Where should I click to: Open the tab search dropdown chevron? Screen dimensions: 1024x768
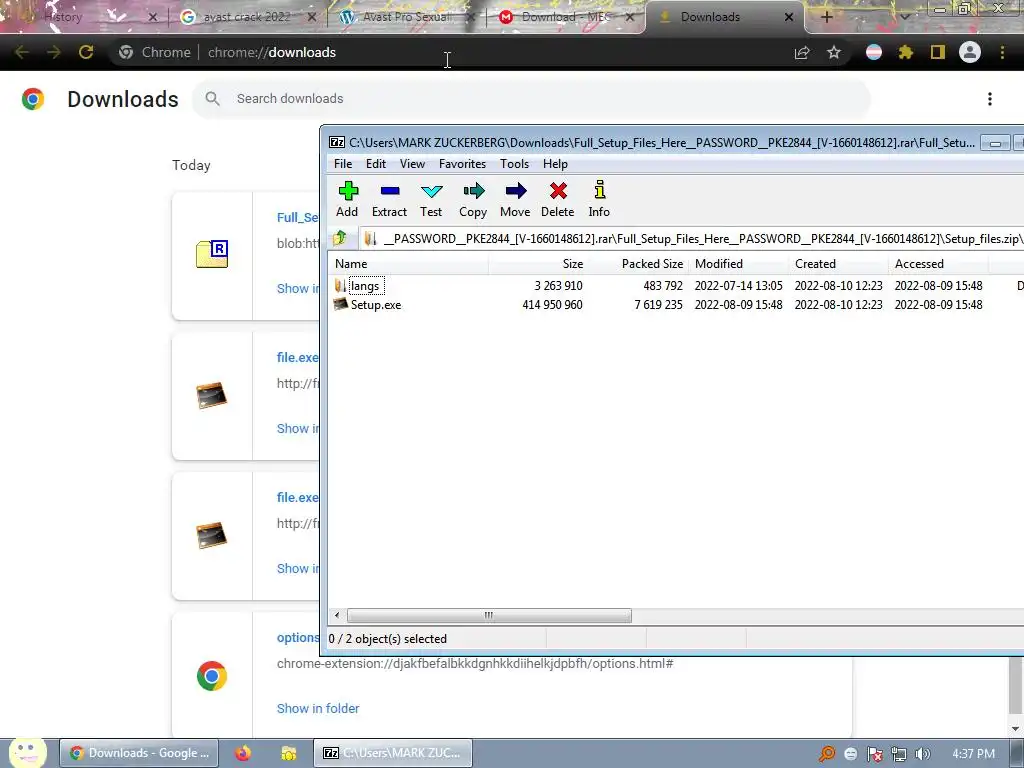[904, 18]
